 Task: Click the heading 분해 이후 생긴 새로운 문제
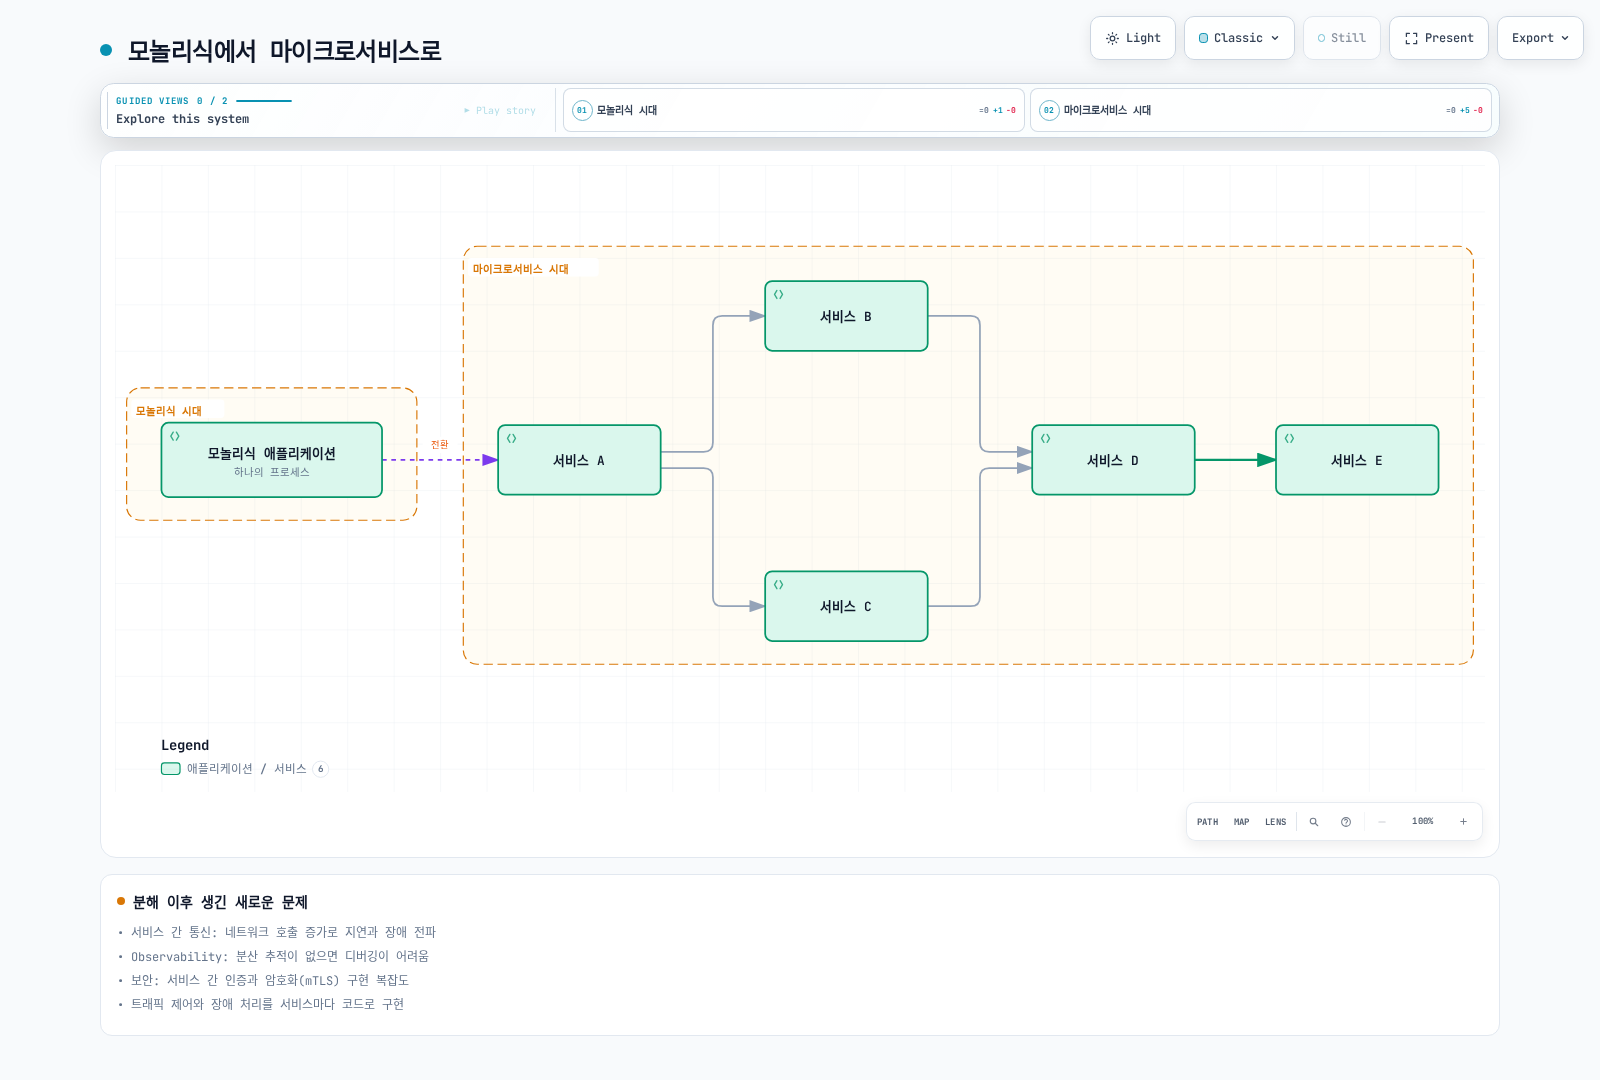click(220, 902)
